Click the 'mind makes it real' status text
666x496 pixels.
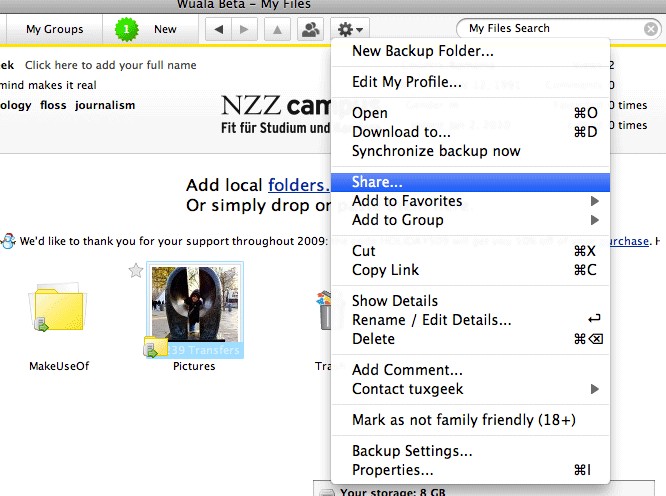click(48, 85)
